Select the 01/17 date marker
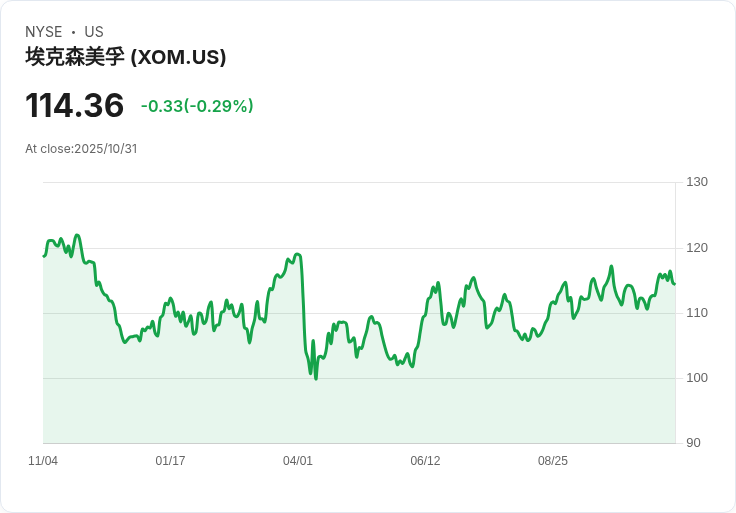Image resolution: width=736 pixels, height=513 pixels. (170, 461)
